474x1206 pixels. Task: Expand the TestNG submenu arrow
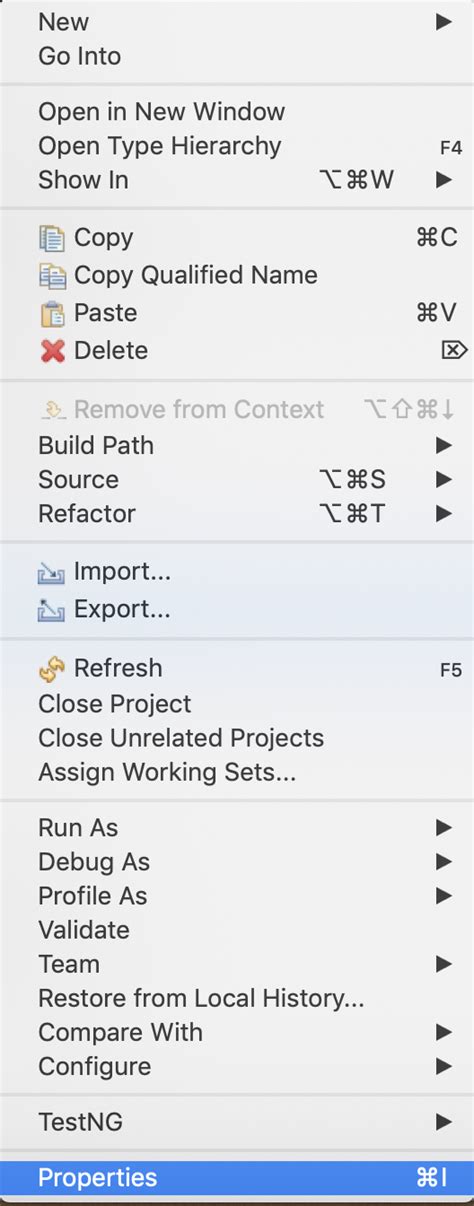tap(444, 1123)
